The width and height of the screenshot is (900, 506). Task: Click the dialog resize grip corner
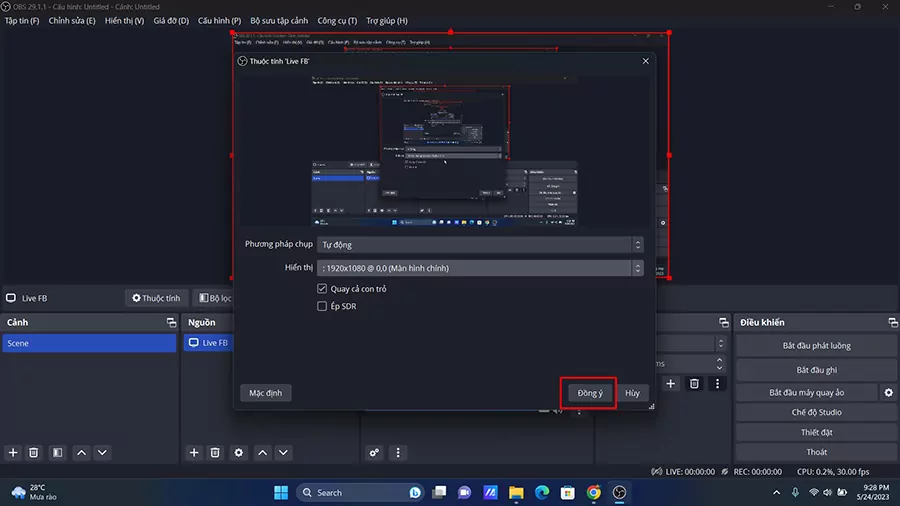651,406
